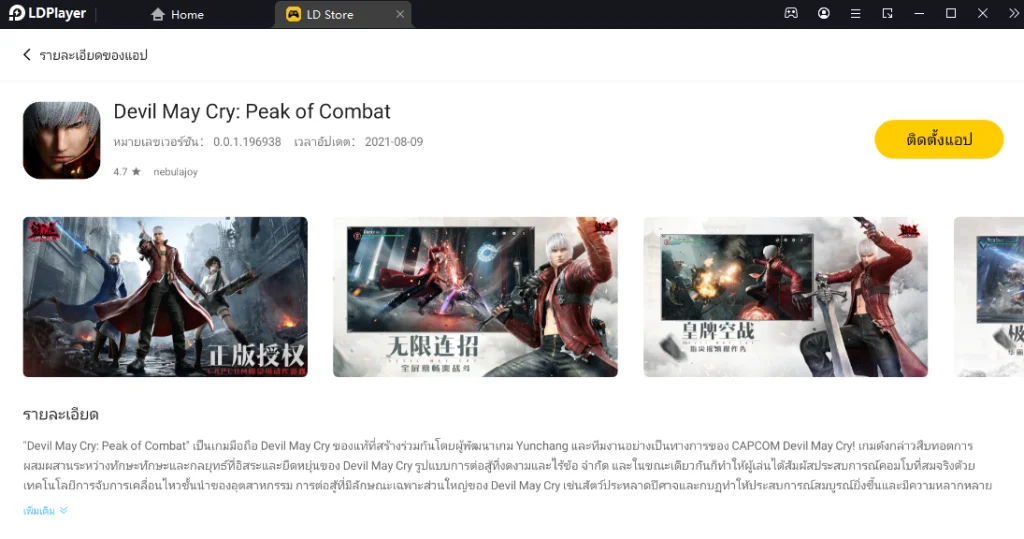The image size is (1024, 539).
Task: Click the รายละเอียด section heading
Action: 61,414
